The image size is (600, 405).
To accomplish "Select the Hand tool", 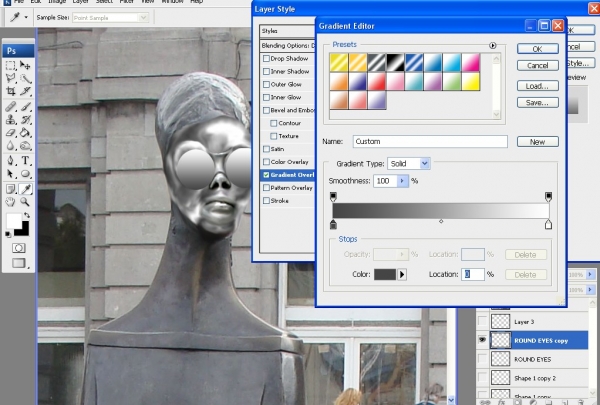I will [x=11, y=202].
